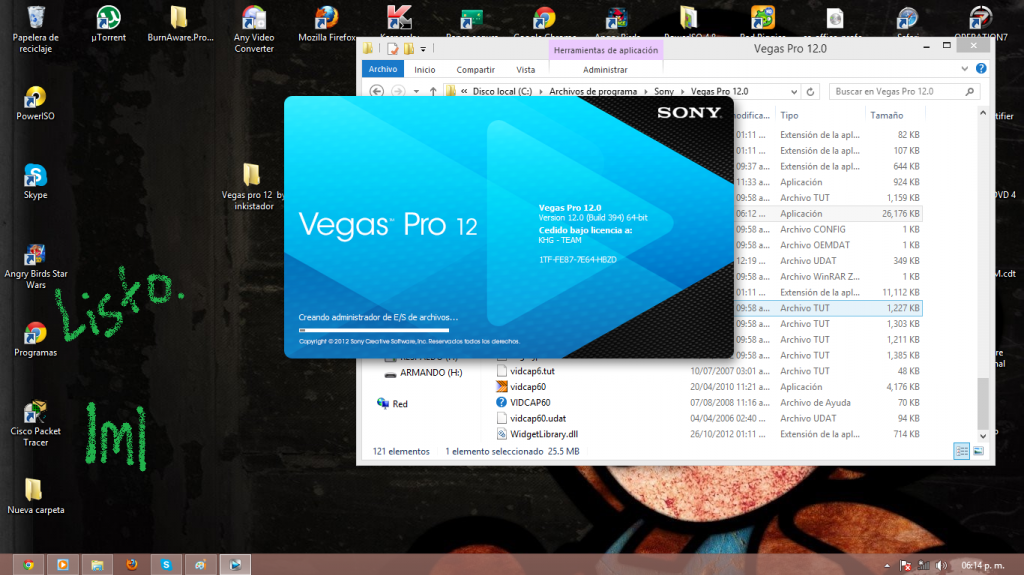1024x575 pixels.
Task: Open Firefox from the taskbar
Action: (132, 565)
